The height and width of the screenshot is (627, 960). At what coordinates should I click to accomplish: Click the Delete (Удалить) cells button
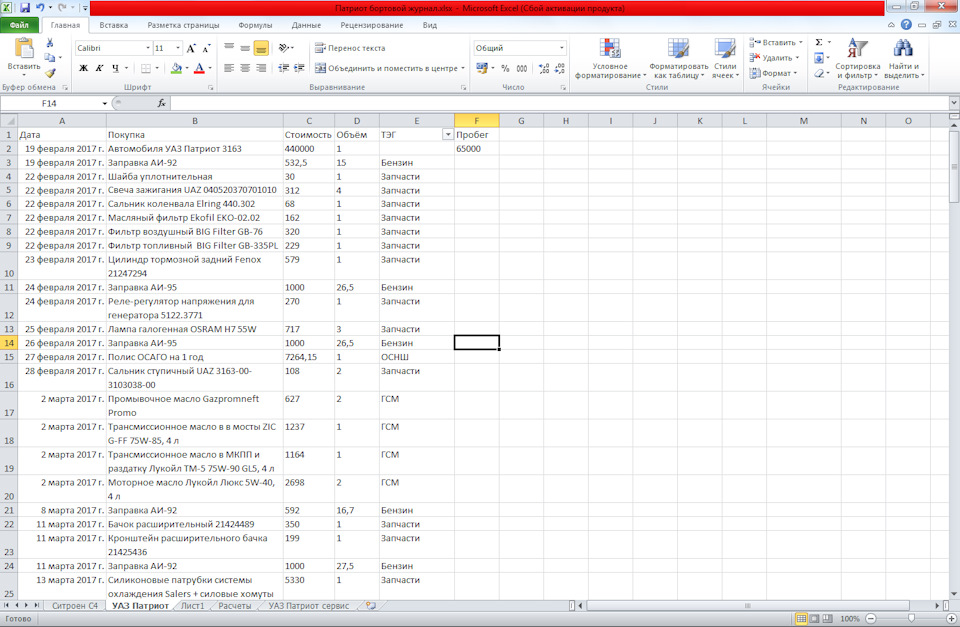(774, 58)
